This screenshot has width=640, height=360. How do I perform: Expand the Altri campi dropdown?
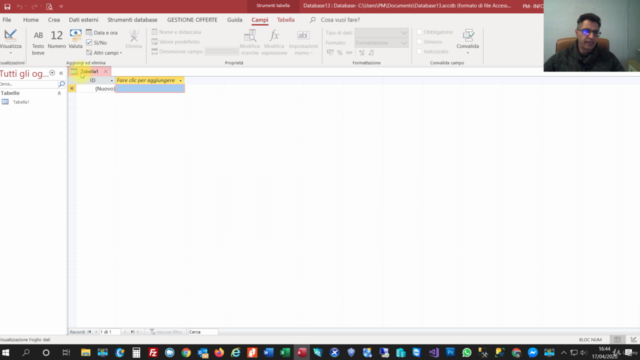coord(104,53)
